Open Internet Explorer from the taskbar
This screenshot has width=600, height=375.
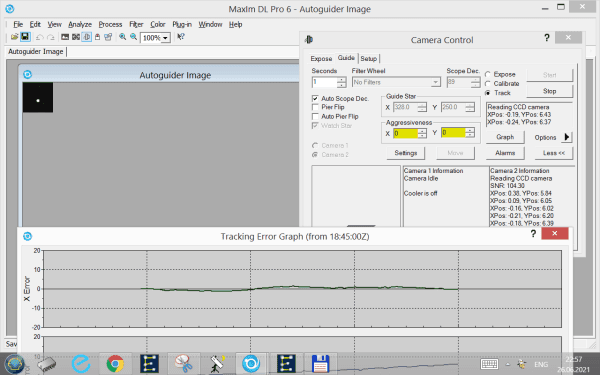coord(80,364)
